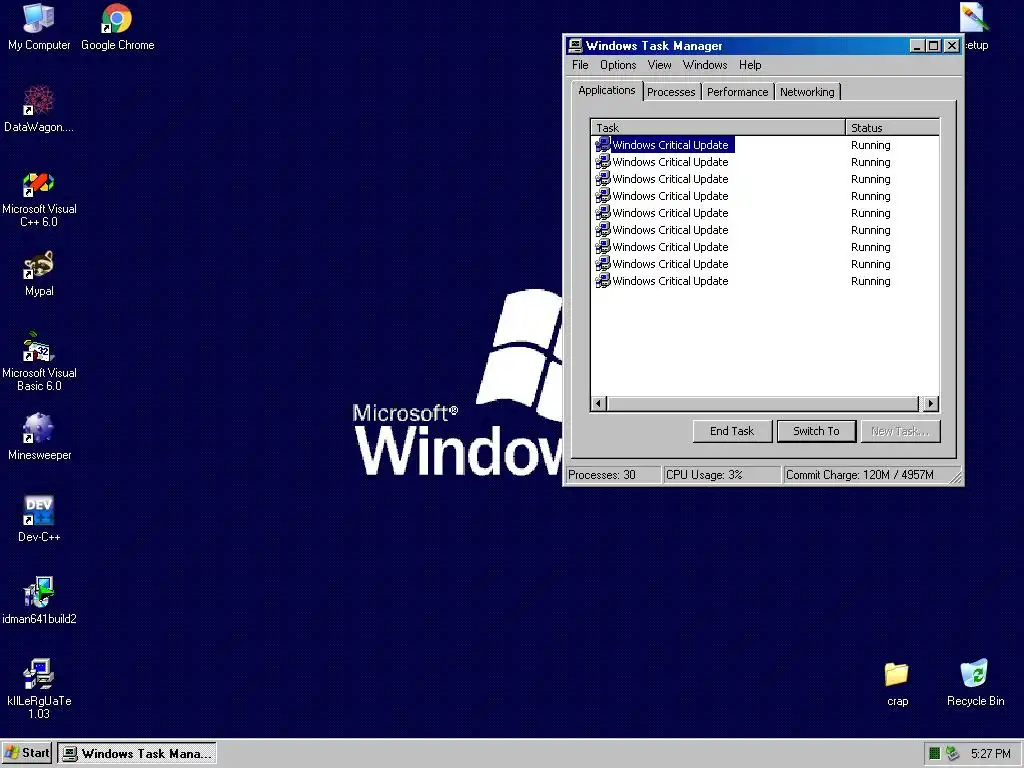Switch to the Networking tab
This screenshot has width=1024, height=768.
(x=807, y=92)
